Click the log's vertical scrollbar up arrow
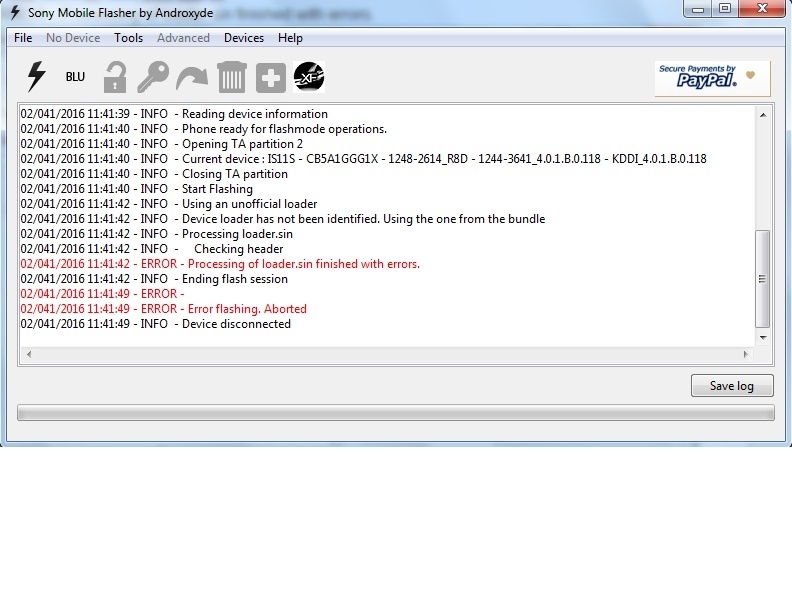 click(763, 114)
